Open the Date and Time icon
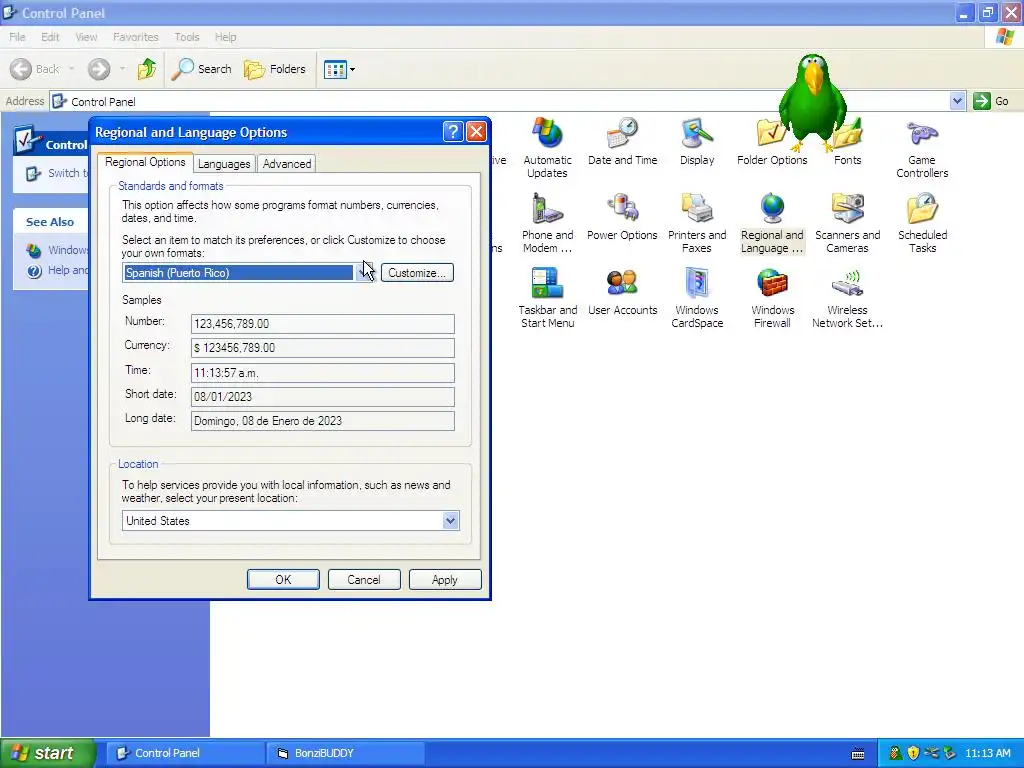The image size is (1024, 768). pos(622,141)
